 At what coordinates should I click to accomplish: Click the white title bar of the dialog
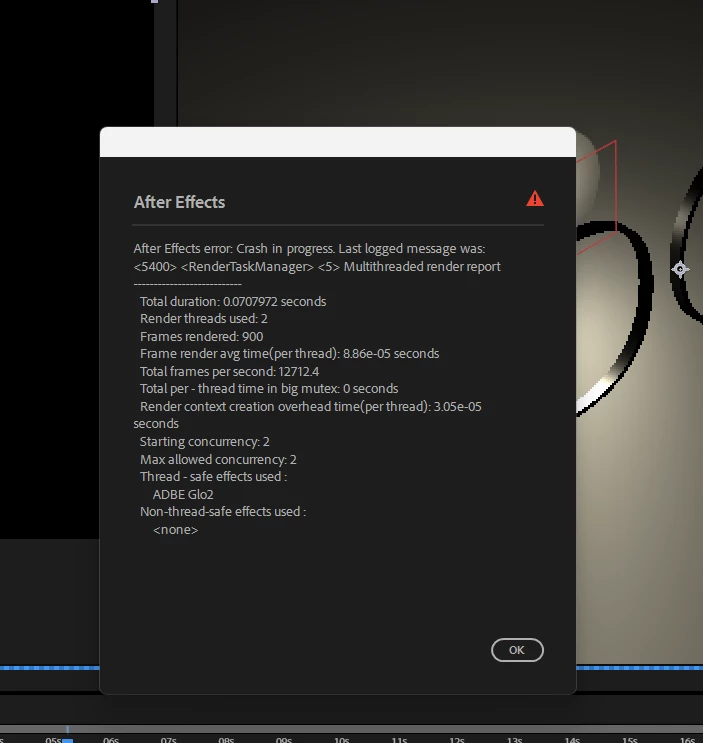point(338,142)
